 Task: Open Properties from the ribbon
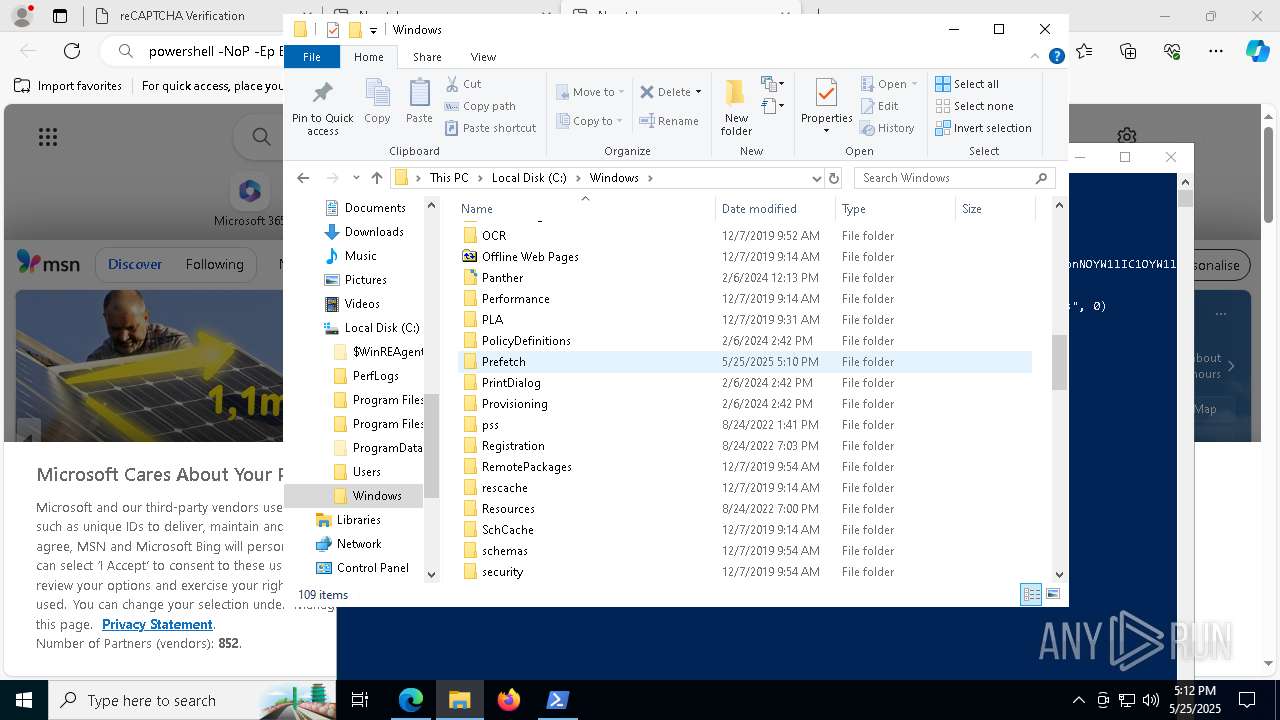pyautogui.click(x=826, y=106)
